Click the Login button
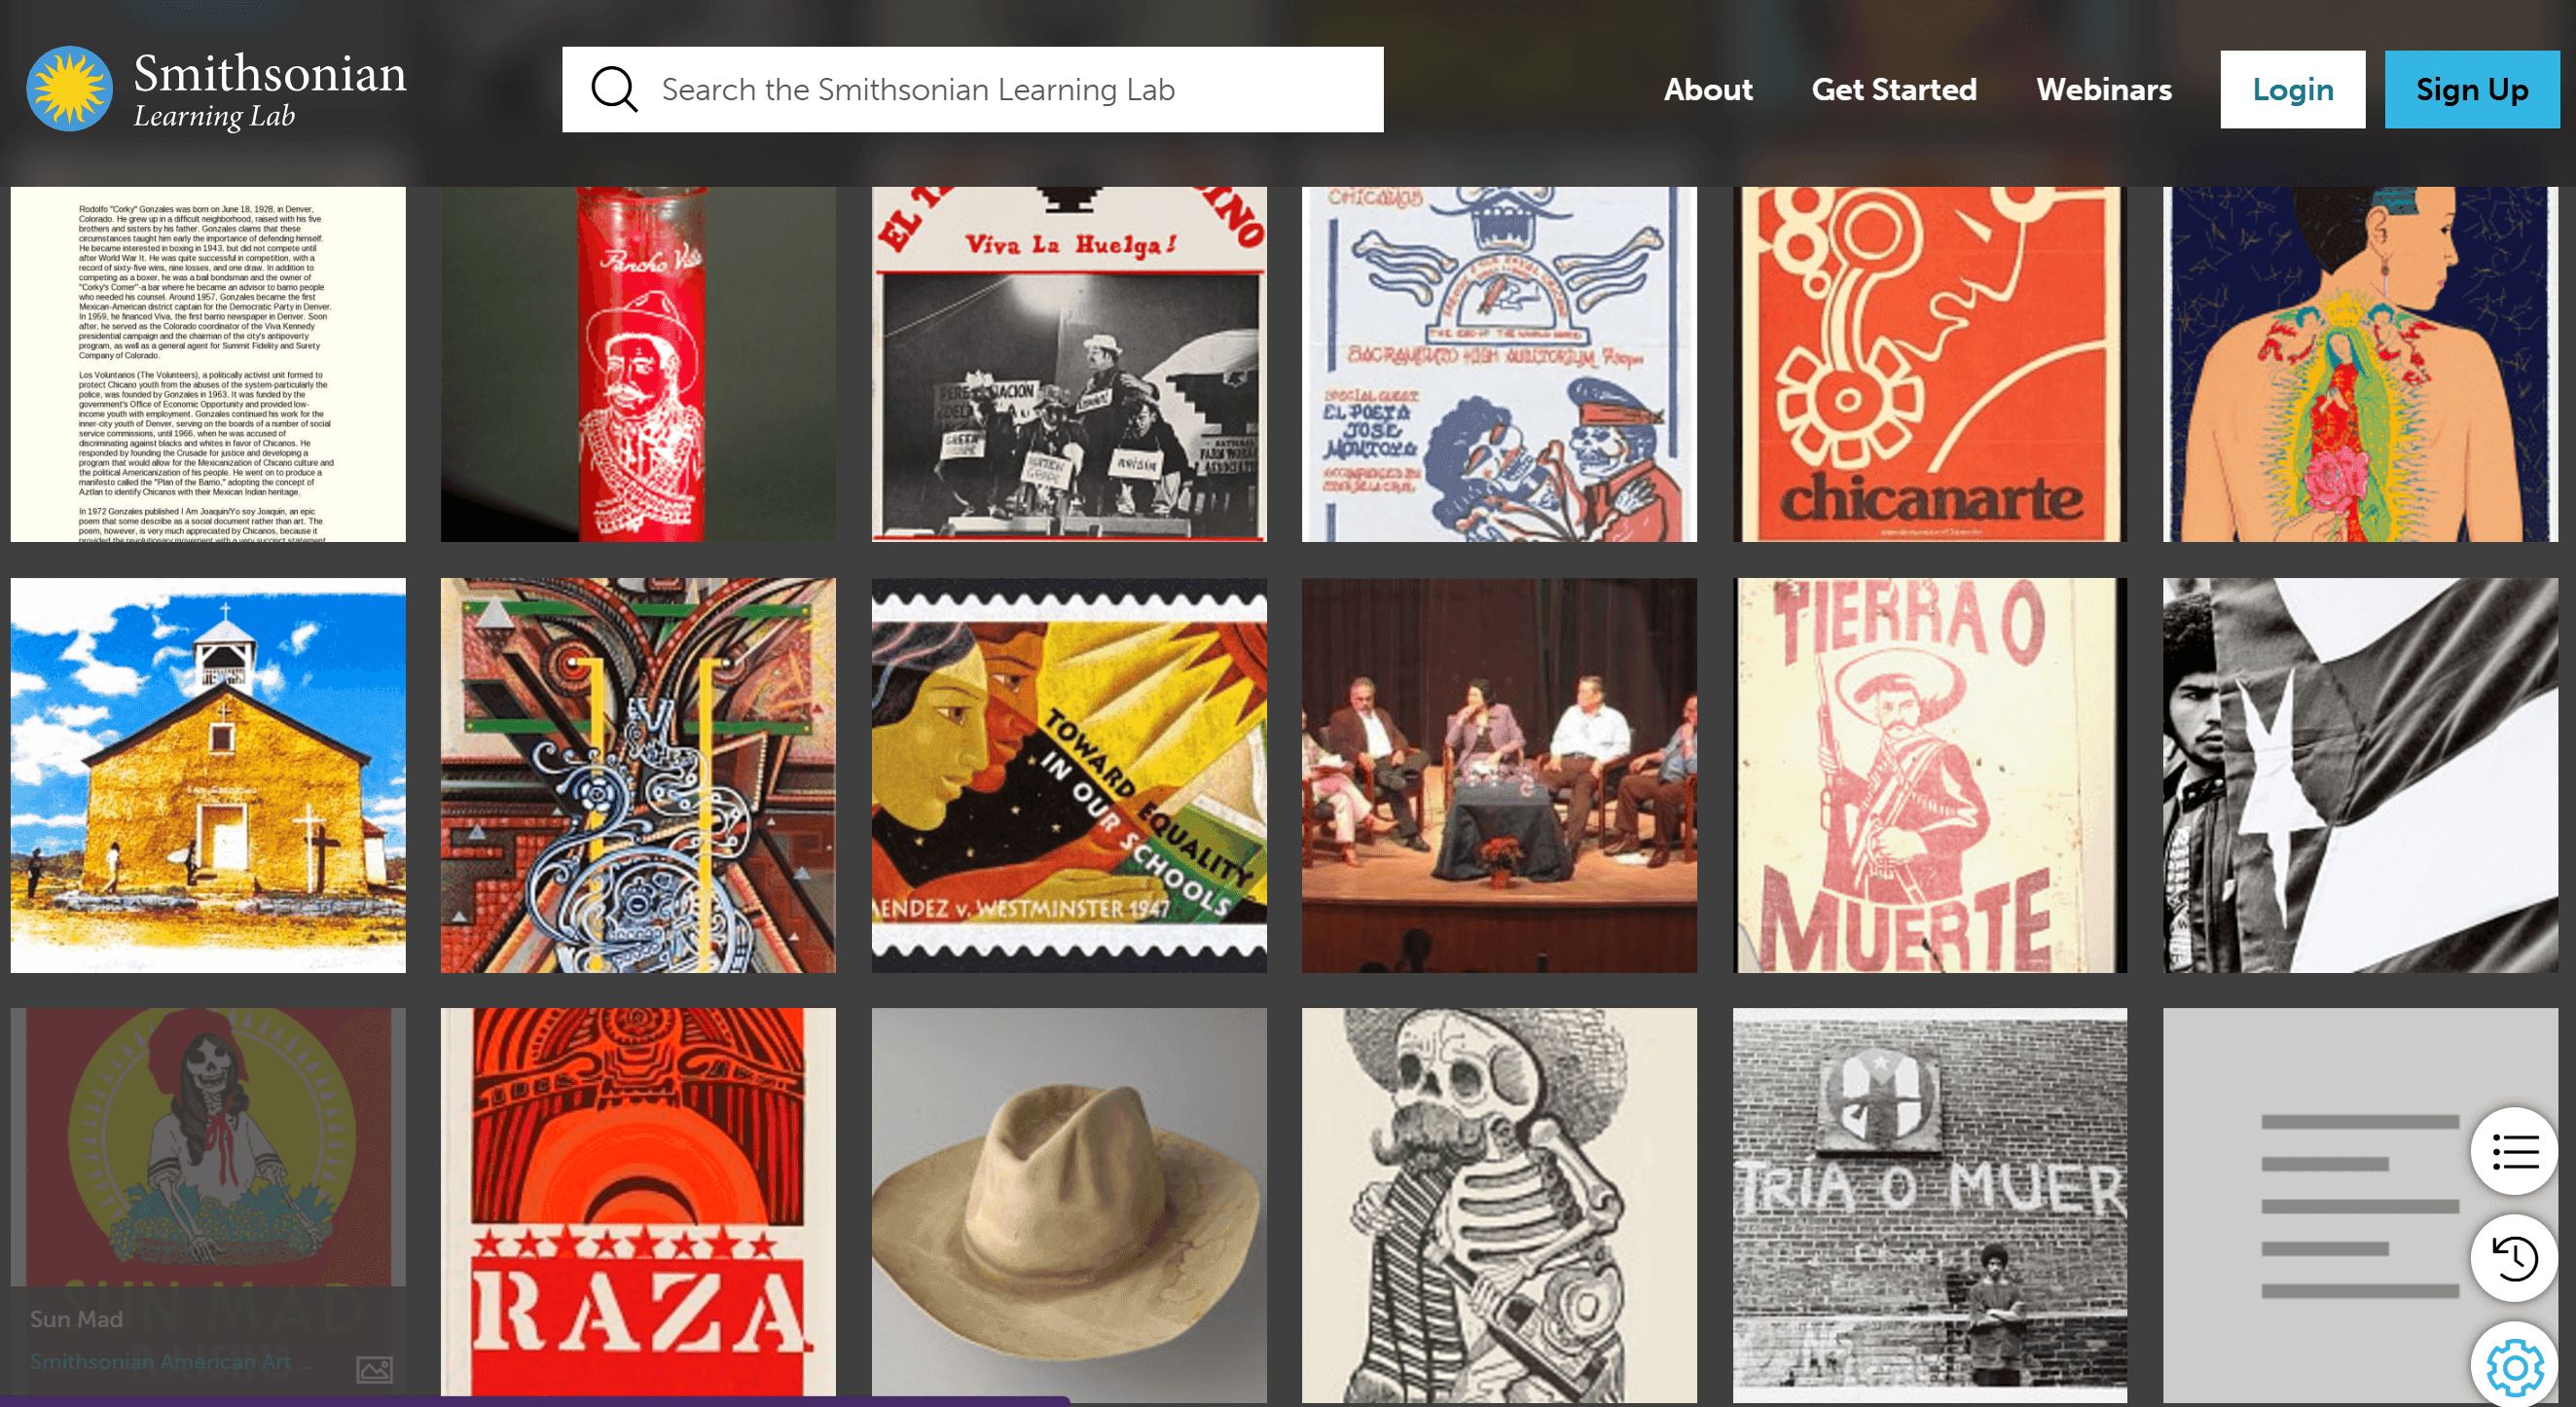The width and height of the screenshot is (2576, 1407). (x=2293, y=89)
